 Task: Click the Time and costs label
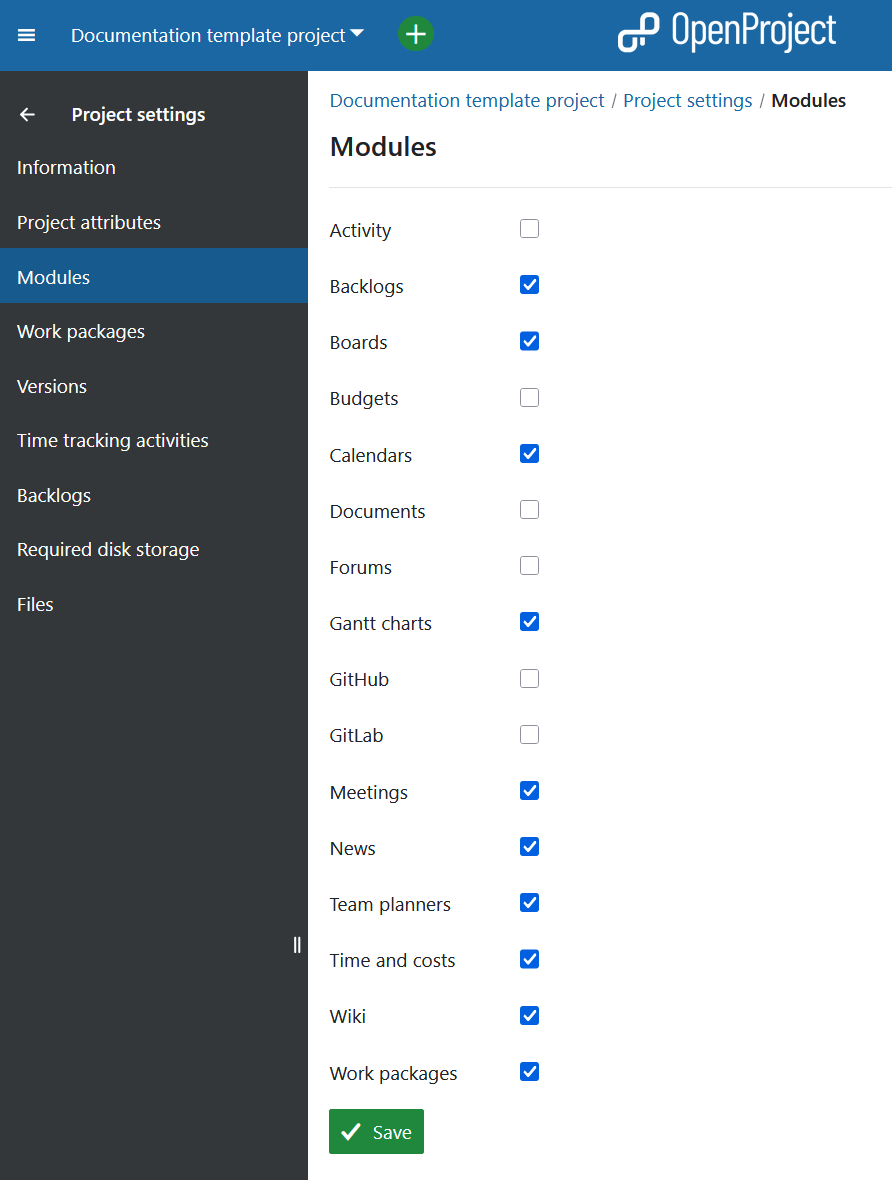coord(392,961)
